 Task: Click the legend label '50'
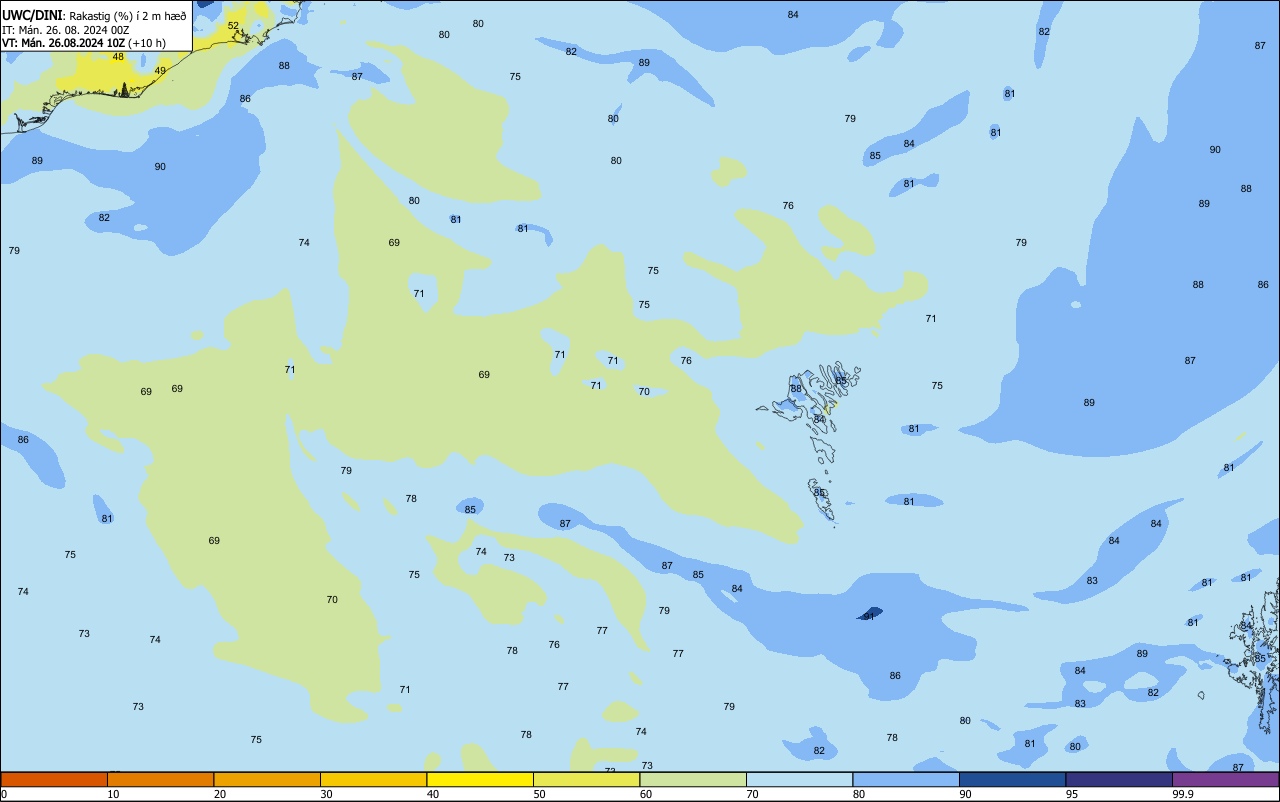click(539, 794)
